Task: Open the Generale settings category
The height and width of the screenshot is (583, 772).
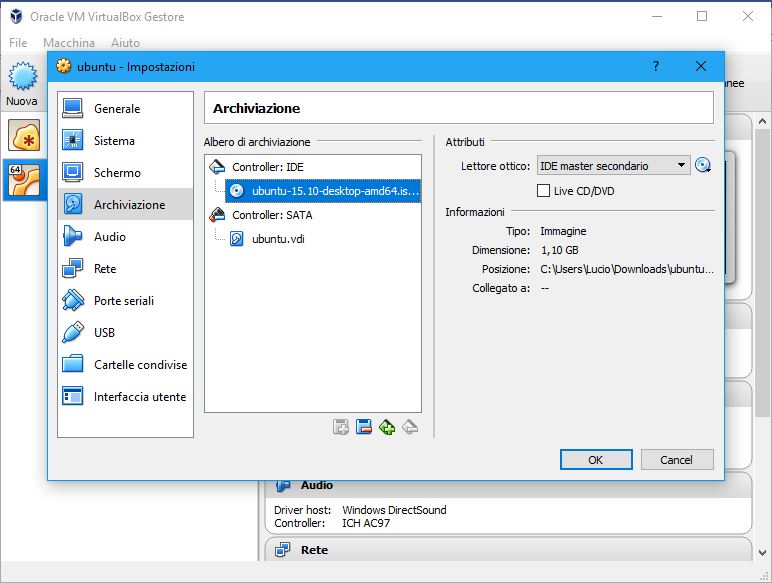Action: 125,108
